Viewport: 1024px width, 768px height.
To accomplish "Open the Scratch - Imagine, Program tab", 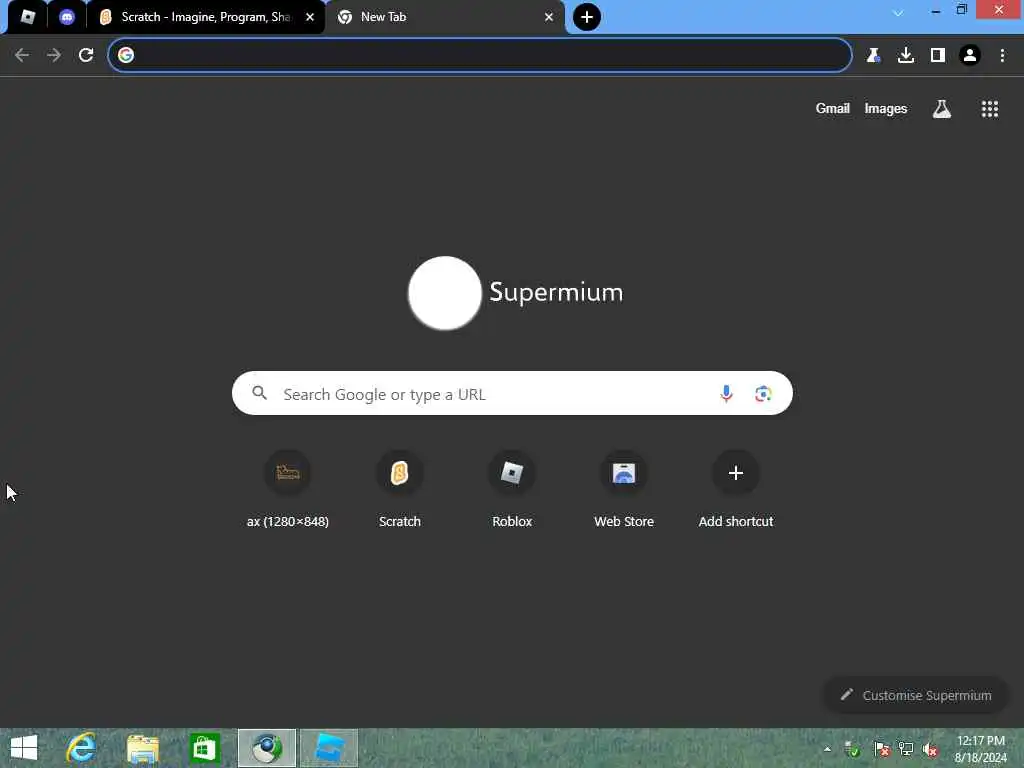I will (x=205, y=17).
